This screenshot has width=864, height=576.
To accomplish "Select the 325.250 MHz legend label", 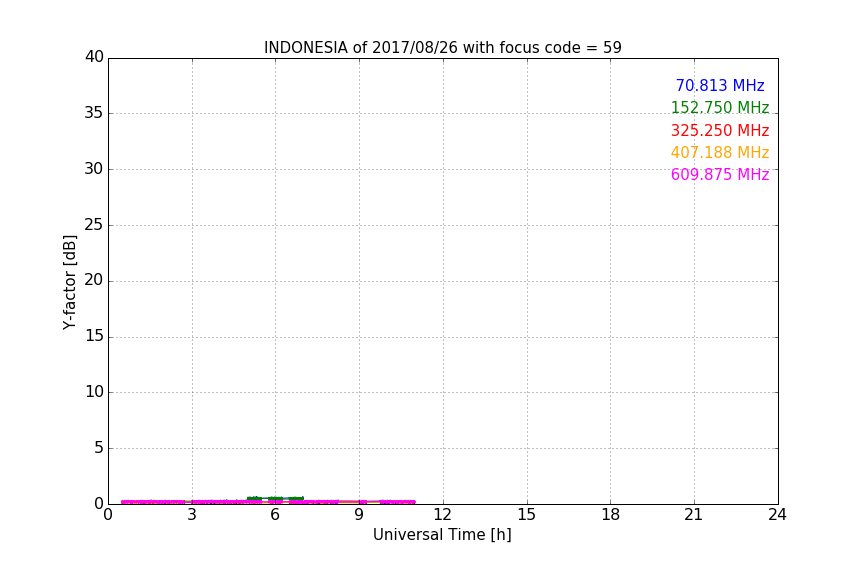I will pos(720,131).
